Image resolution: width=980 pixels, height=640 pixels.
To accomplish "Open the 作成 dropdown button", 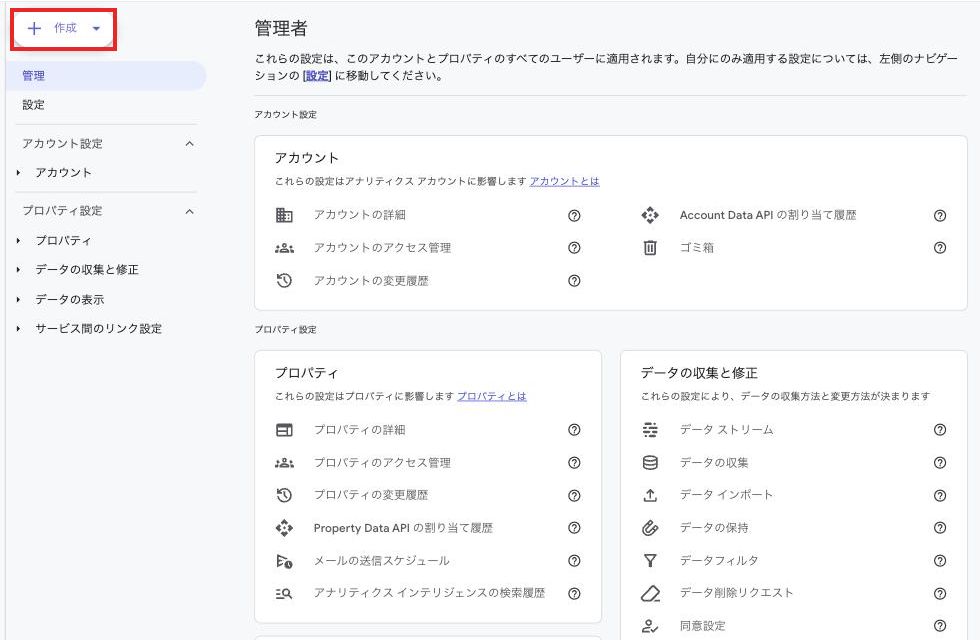I will click(64, 29).
